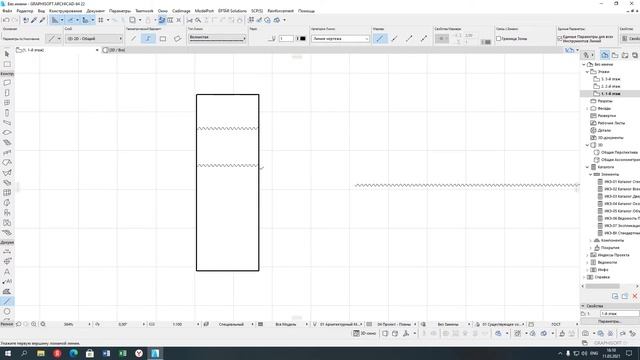The width and height of the screenshot is (640, 360).
Task: Select the second arrowhead marker option
Action: pyautogui.click(x=395, y=38)
